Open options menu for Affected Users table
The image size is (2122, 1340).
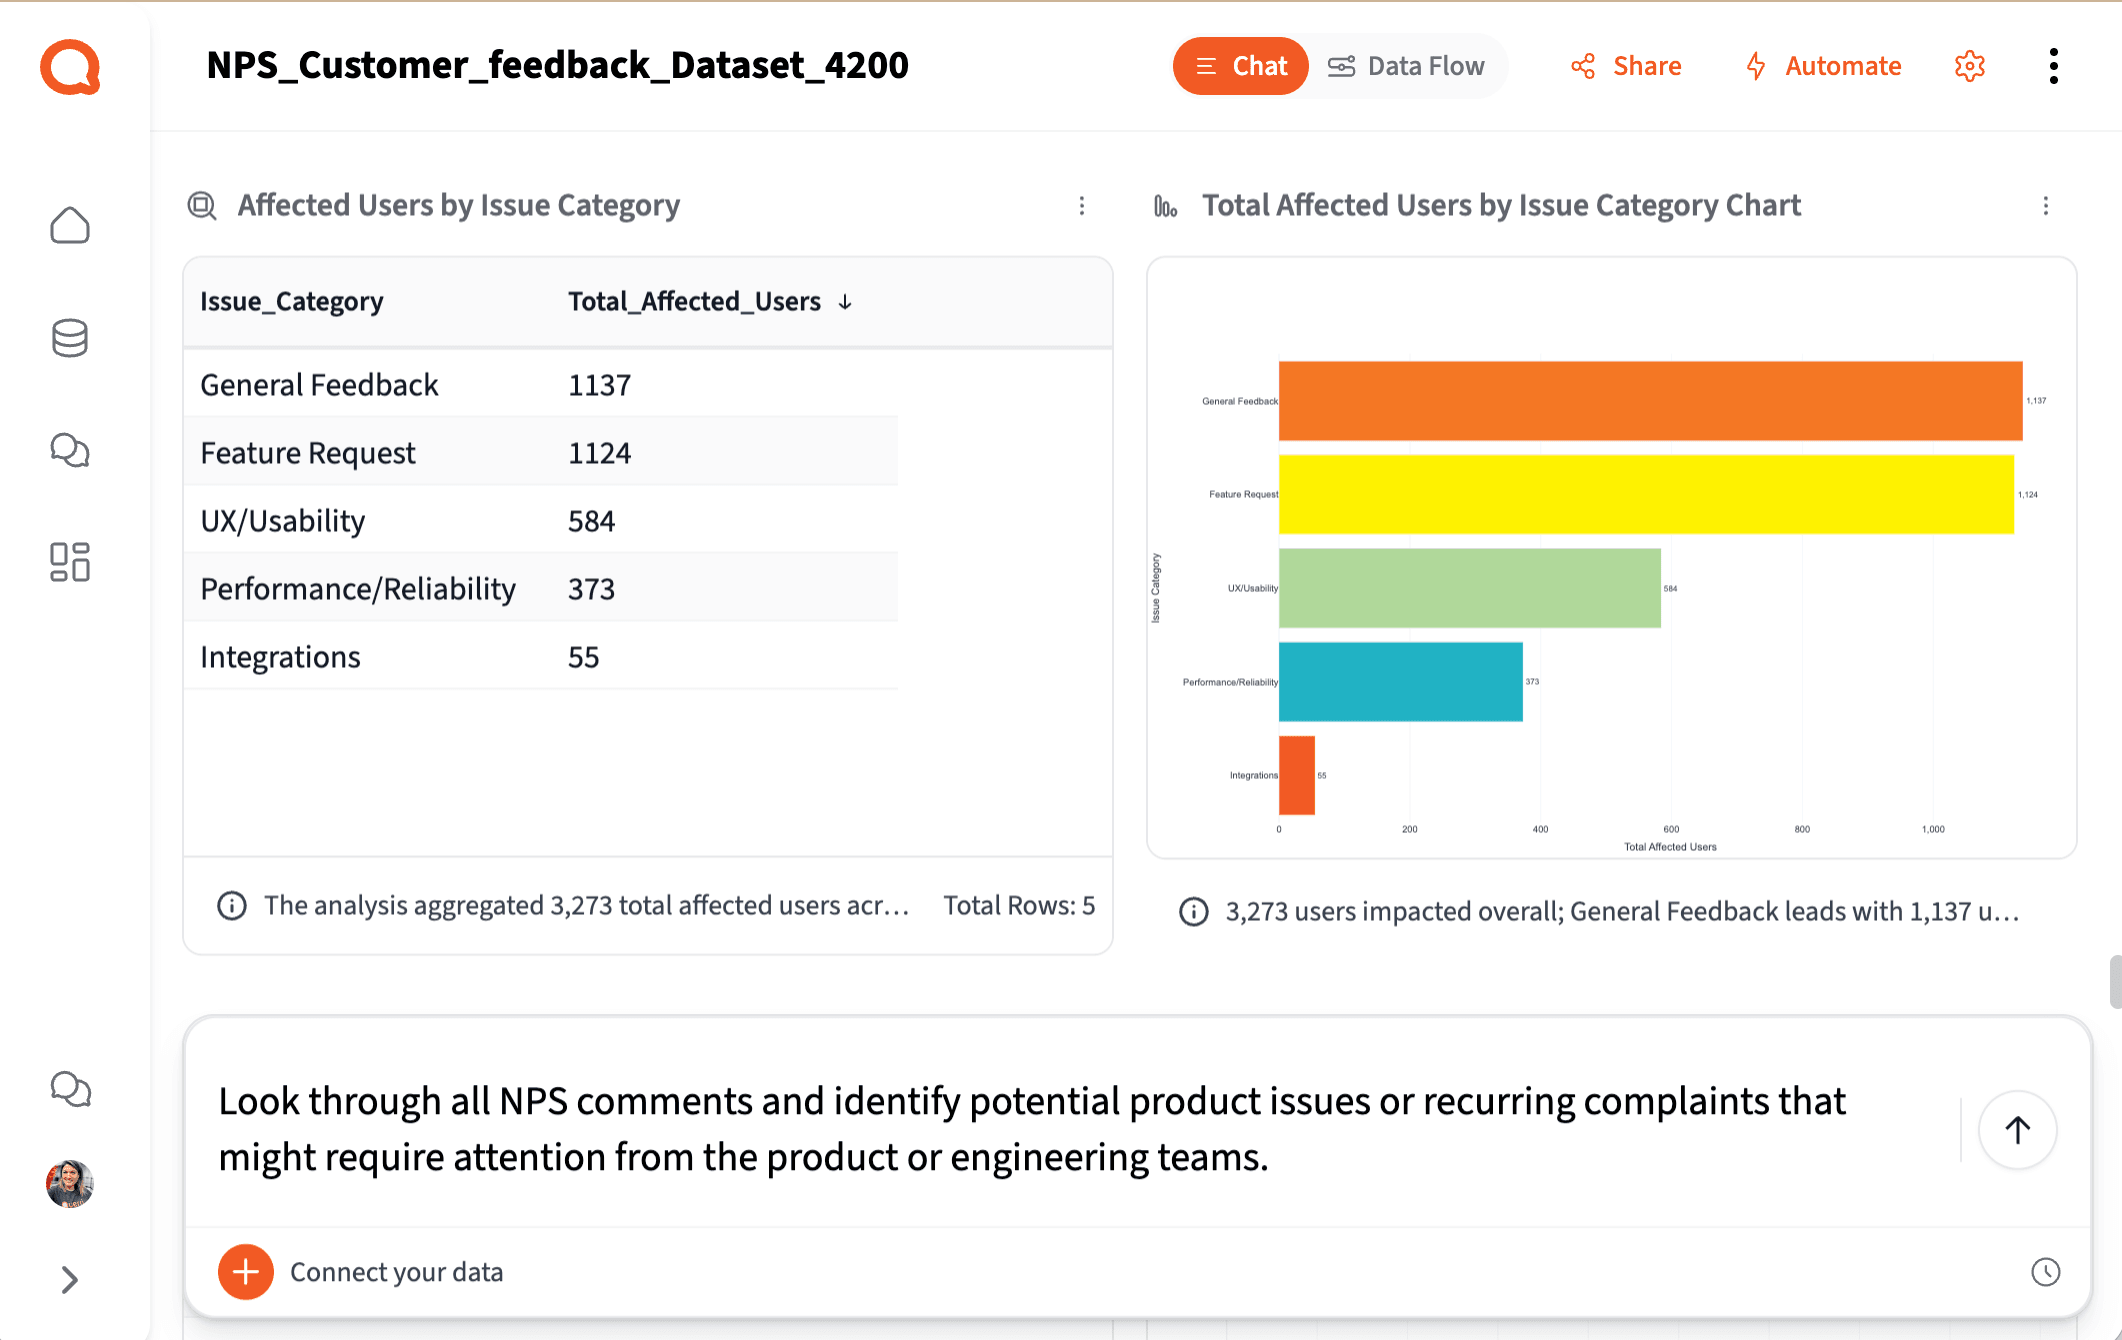[1082, 206]
